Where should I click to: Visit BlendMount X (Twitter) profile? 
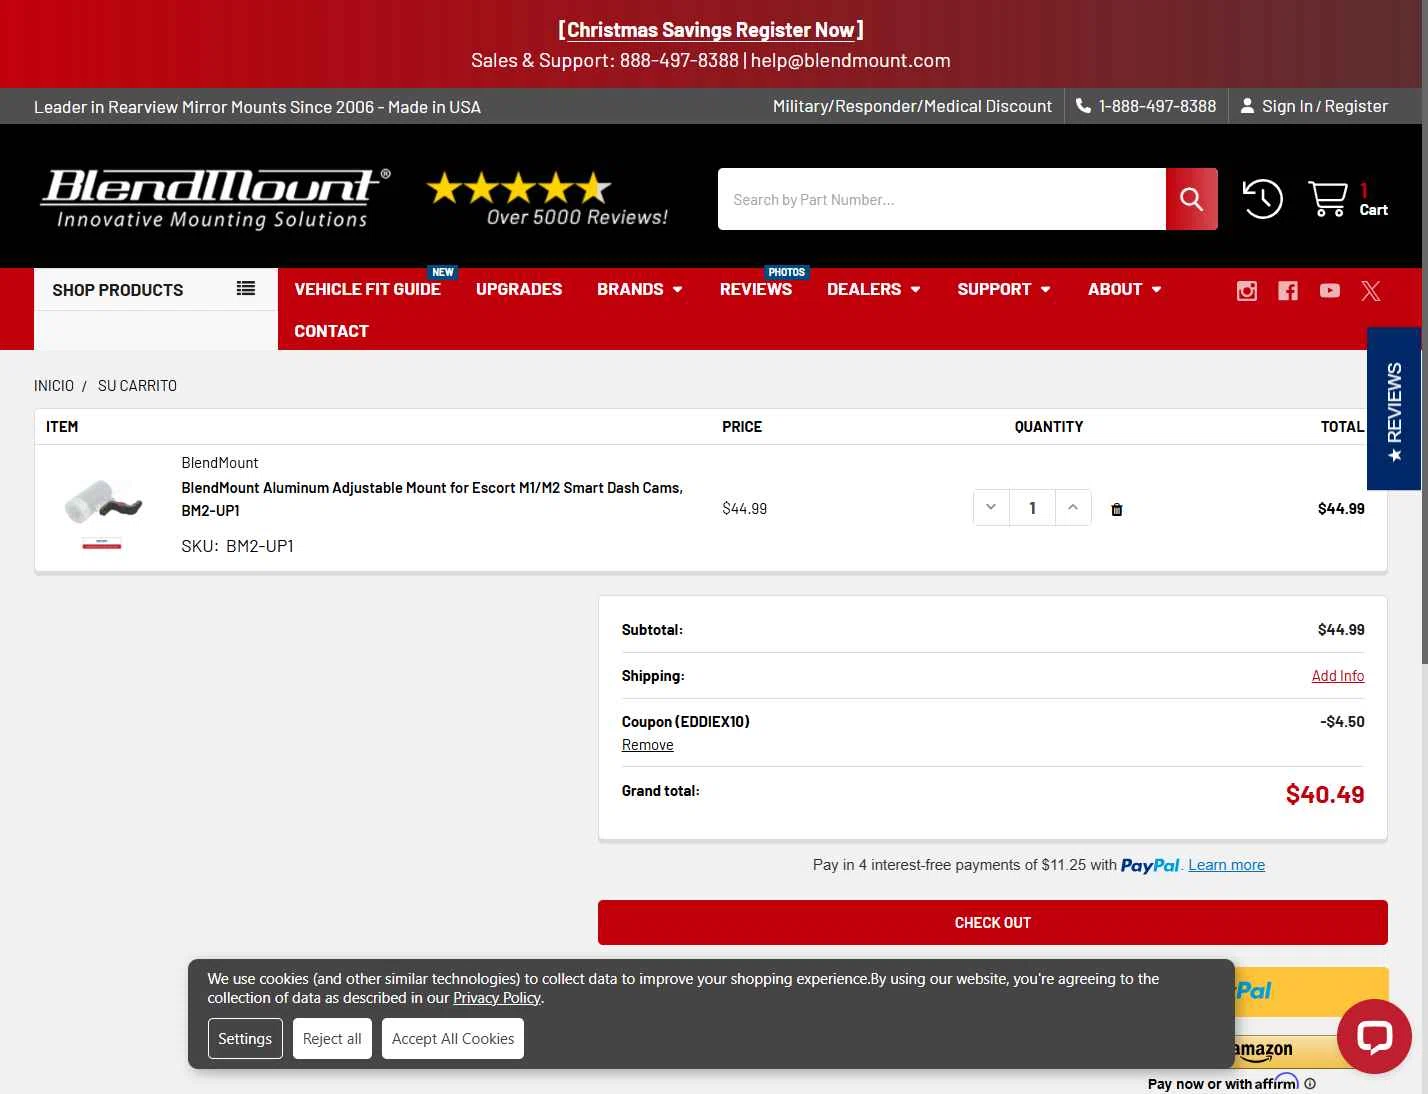pos(1370,290)
